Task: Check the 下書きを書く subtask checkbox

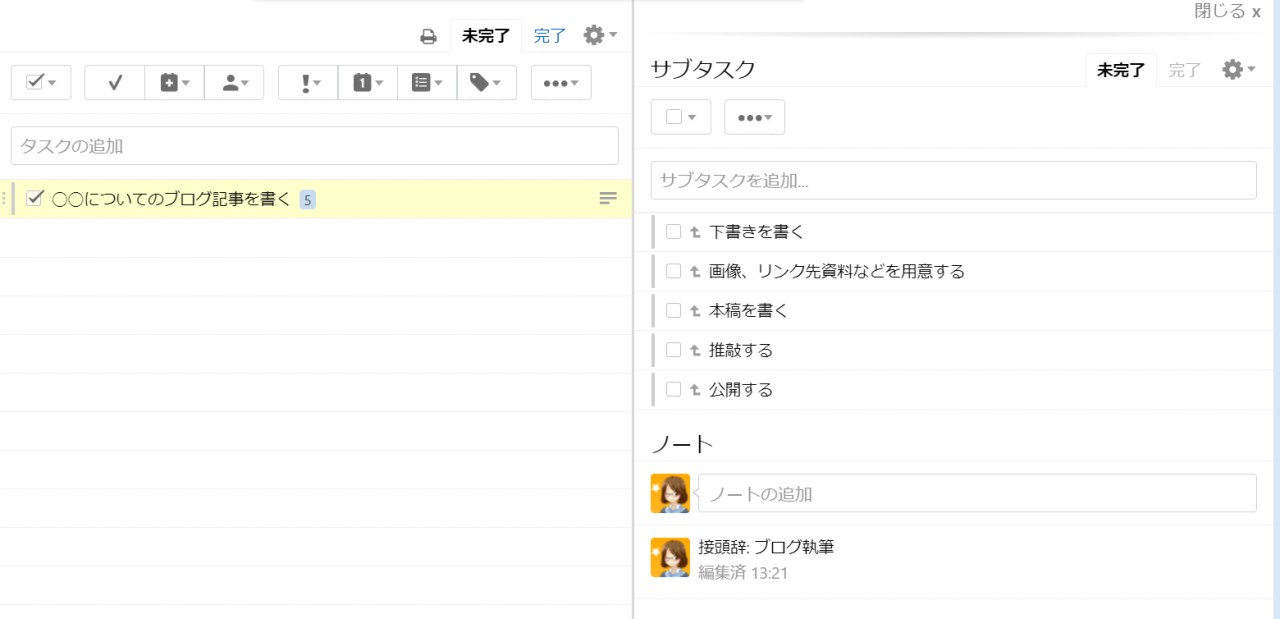Action: click(x=673, y=232)
